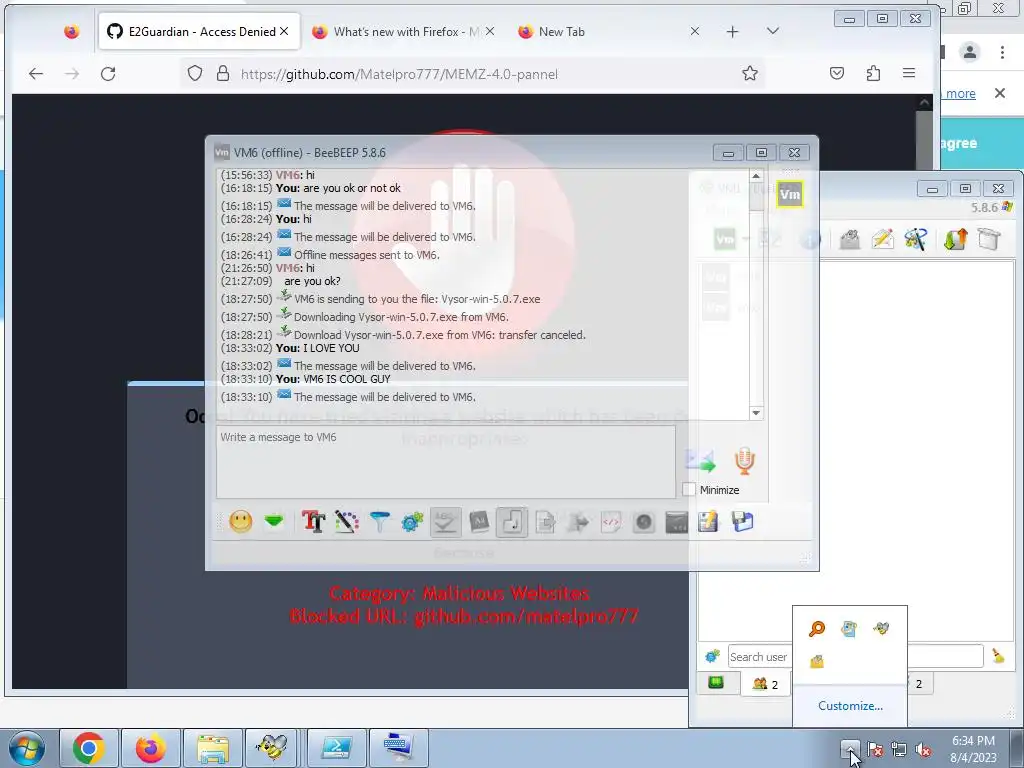
Task: Click the muted volume speaker tray icon
Action: pos(923,749)
